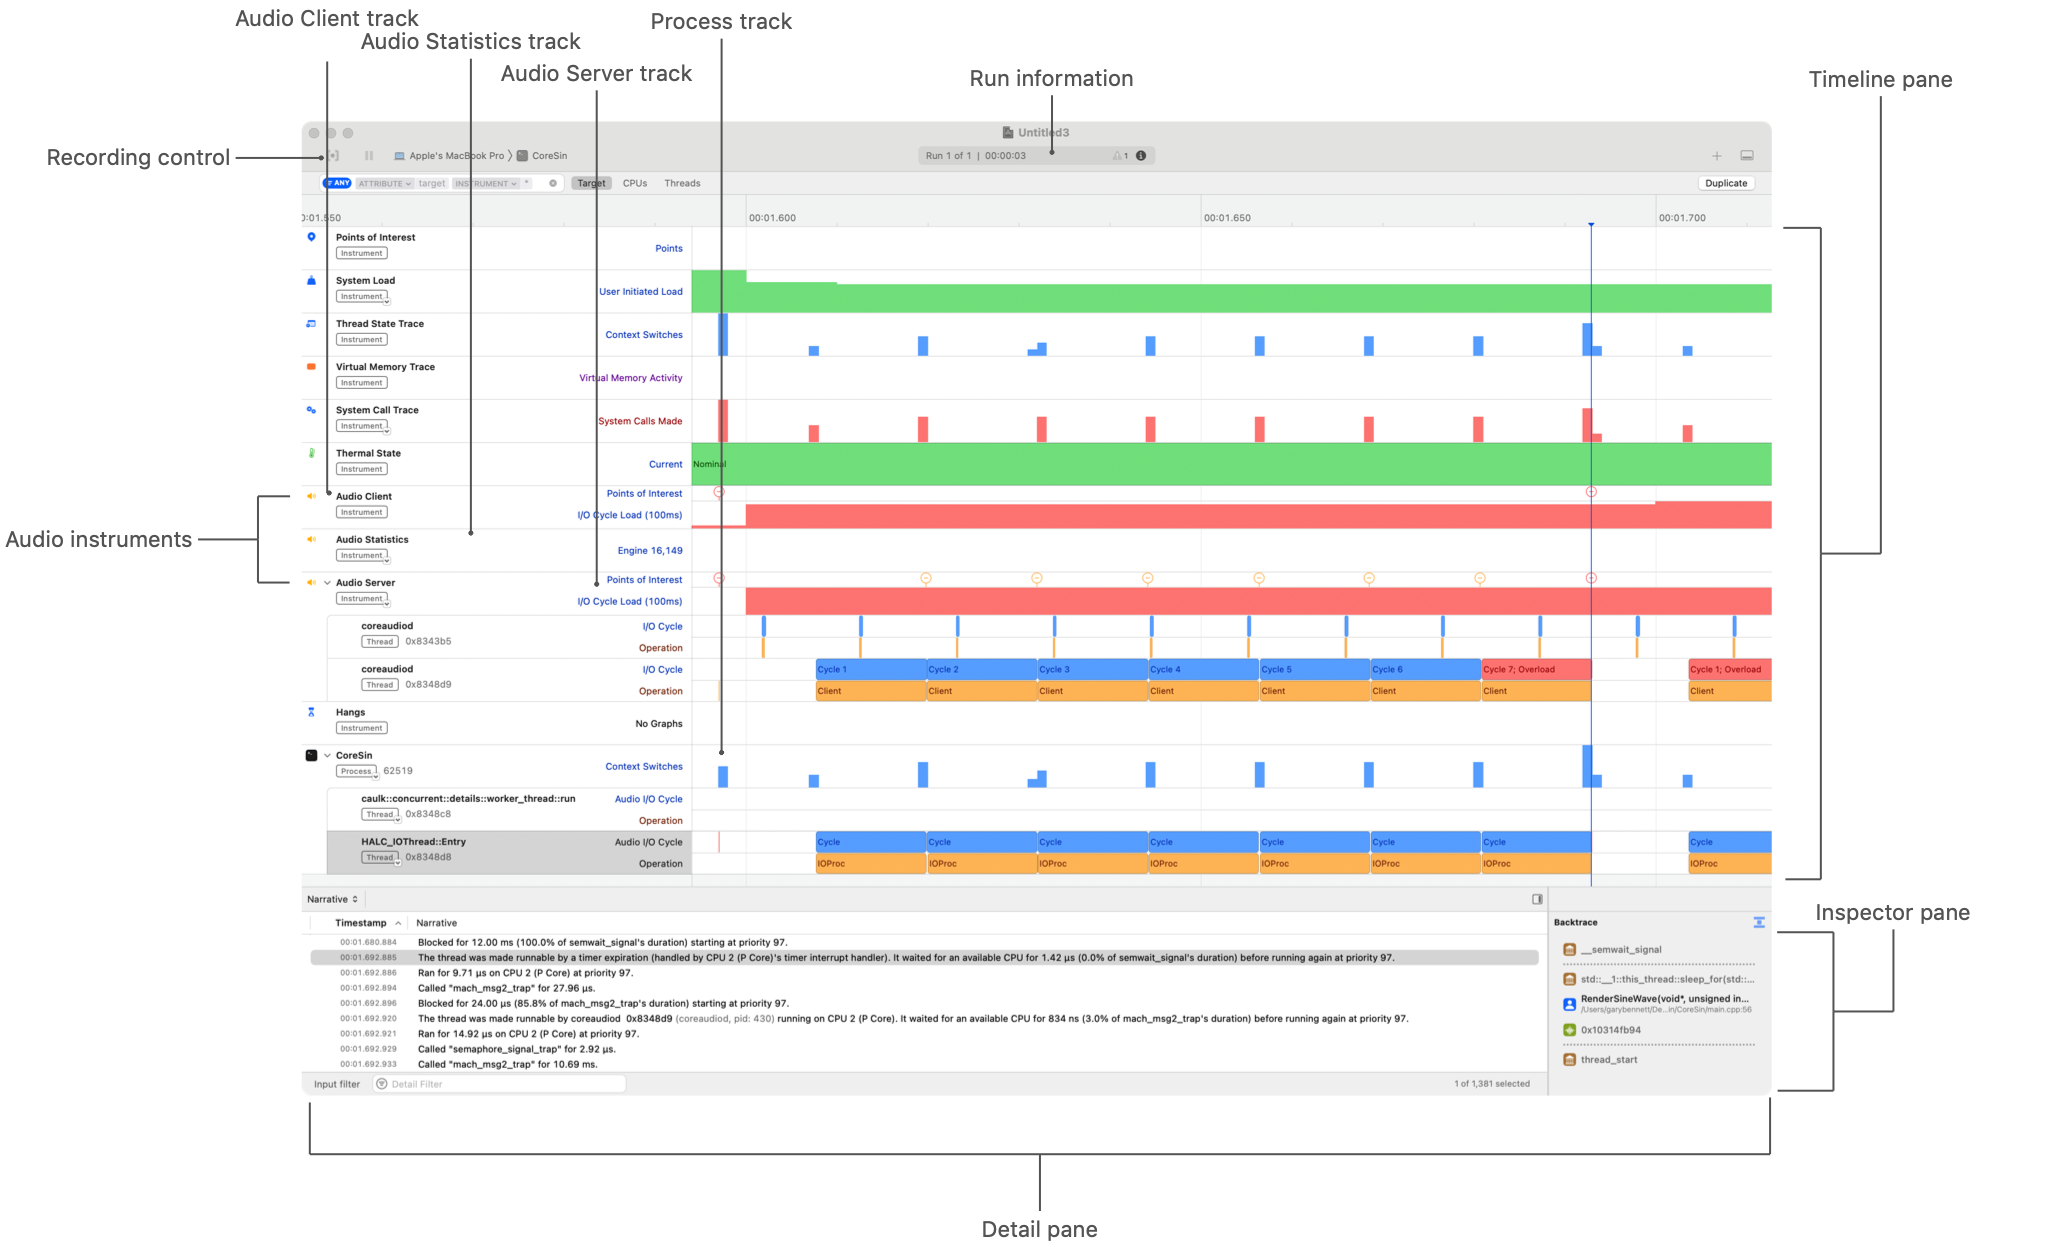Open the ATTRIBUTE filter dropdown

point(385,184)
